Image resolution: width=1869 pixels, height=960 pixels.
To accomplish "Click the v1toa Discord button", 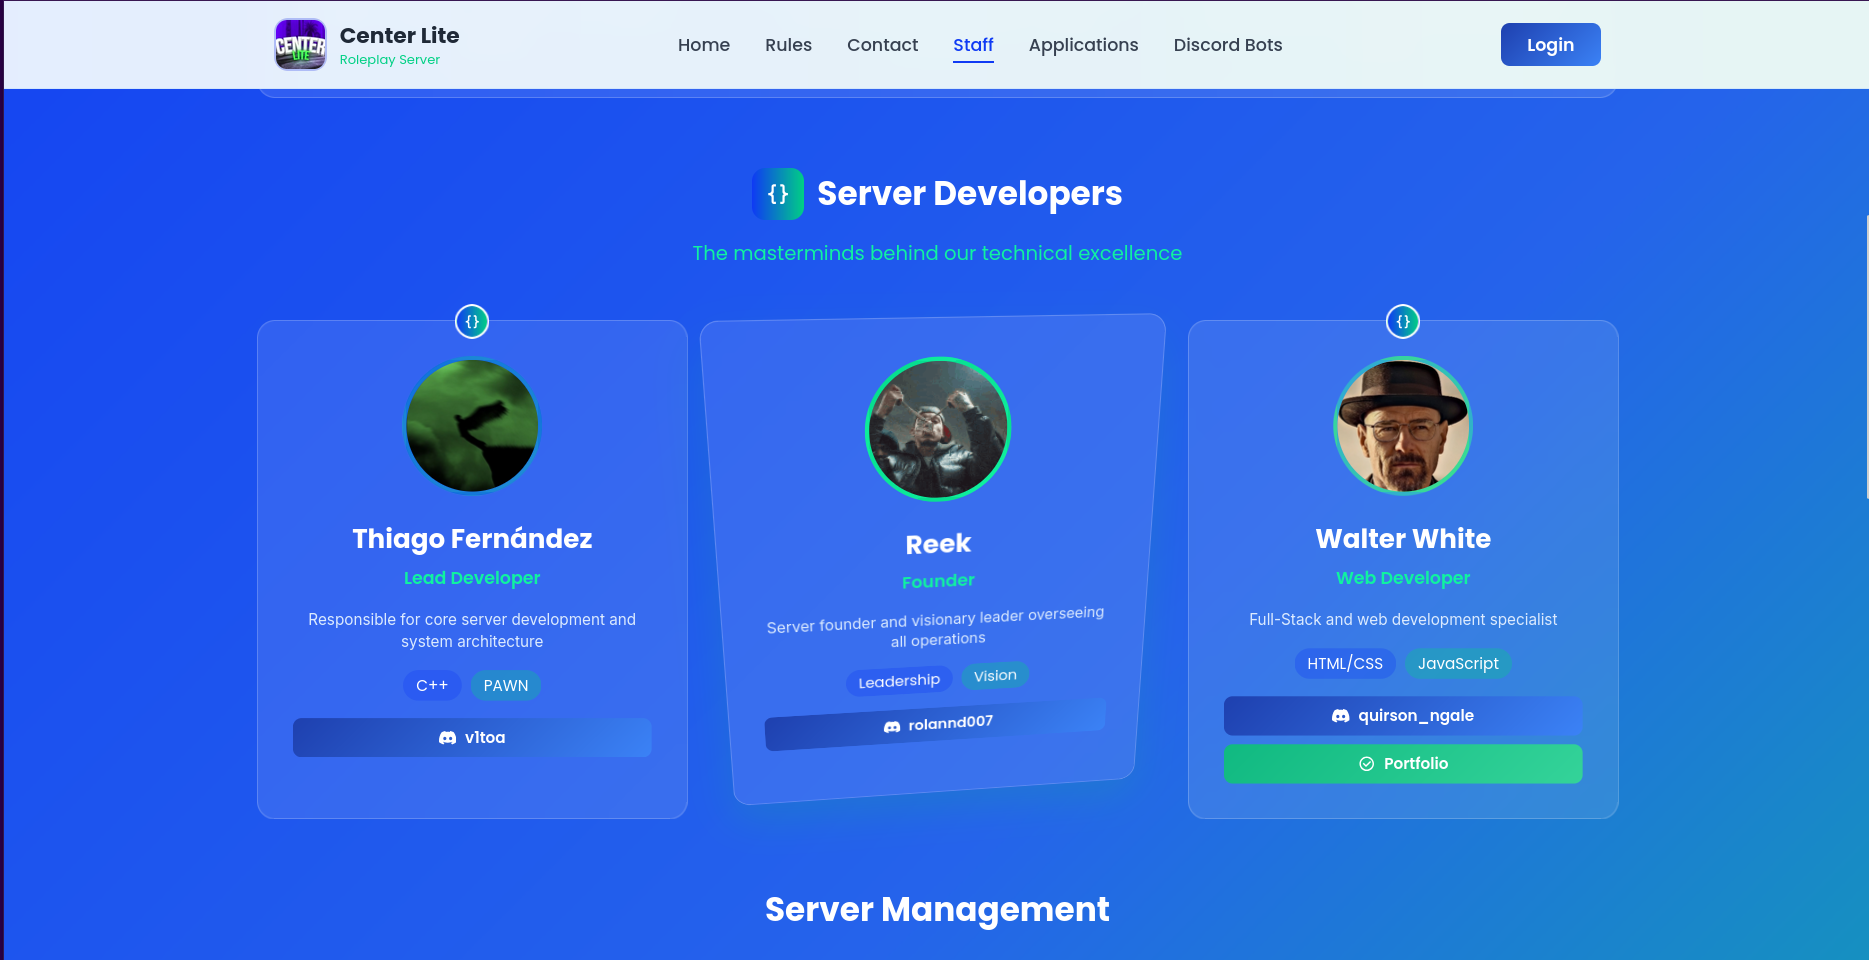I will (x=472, y=738).
